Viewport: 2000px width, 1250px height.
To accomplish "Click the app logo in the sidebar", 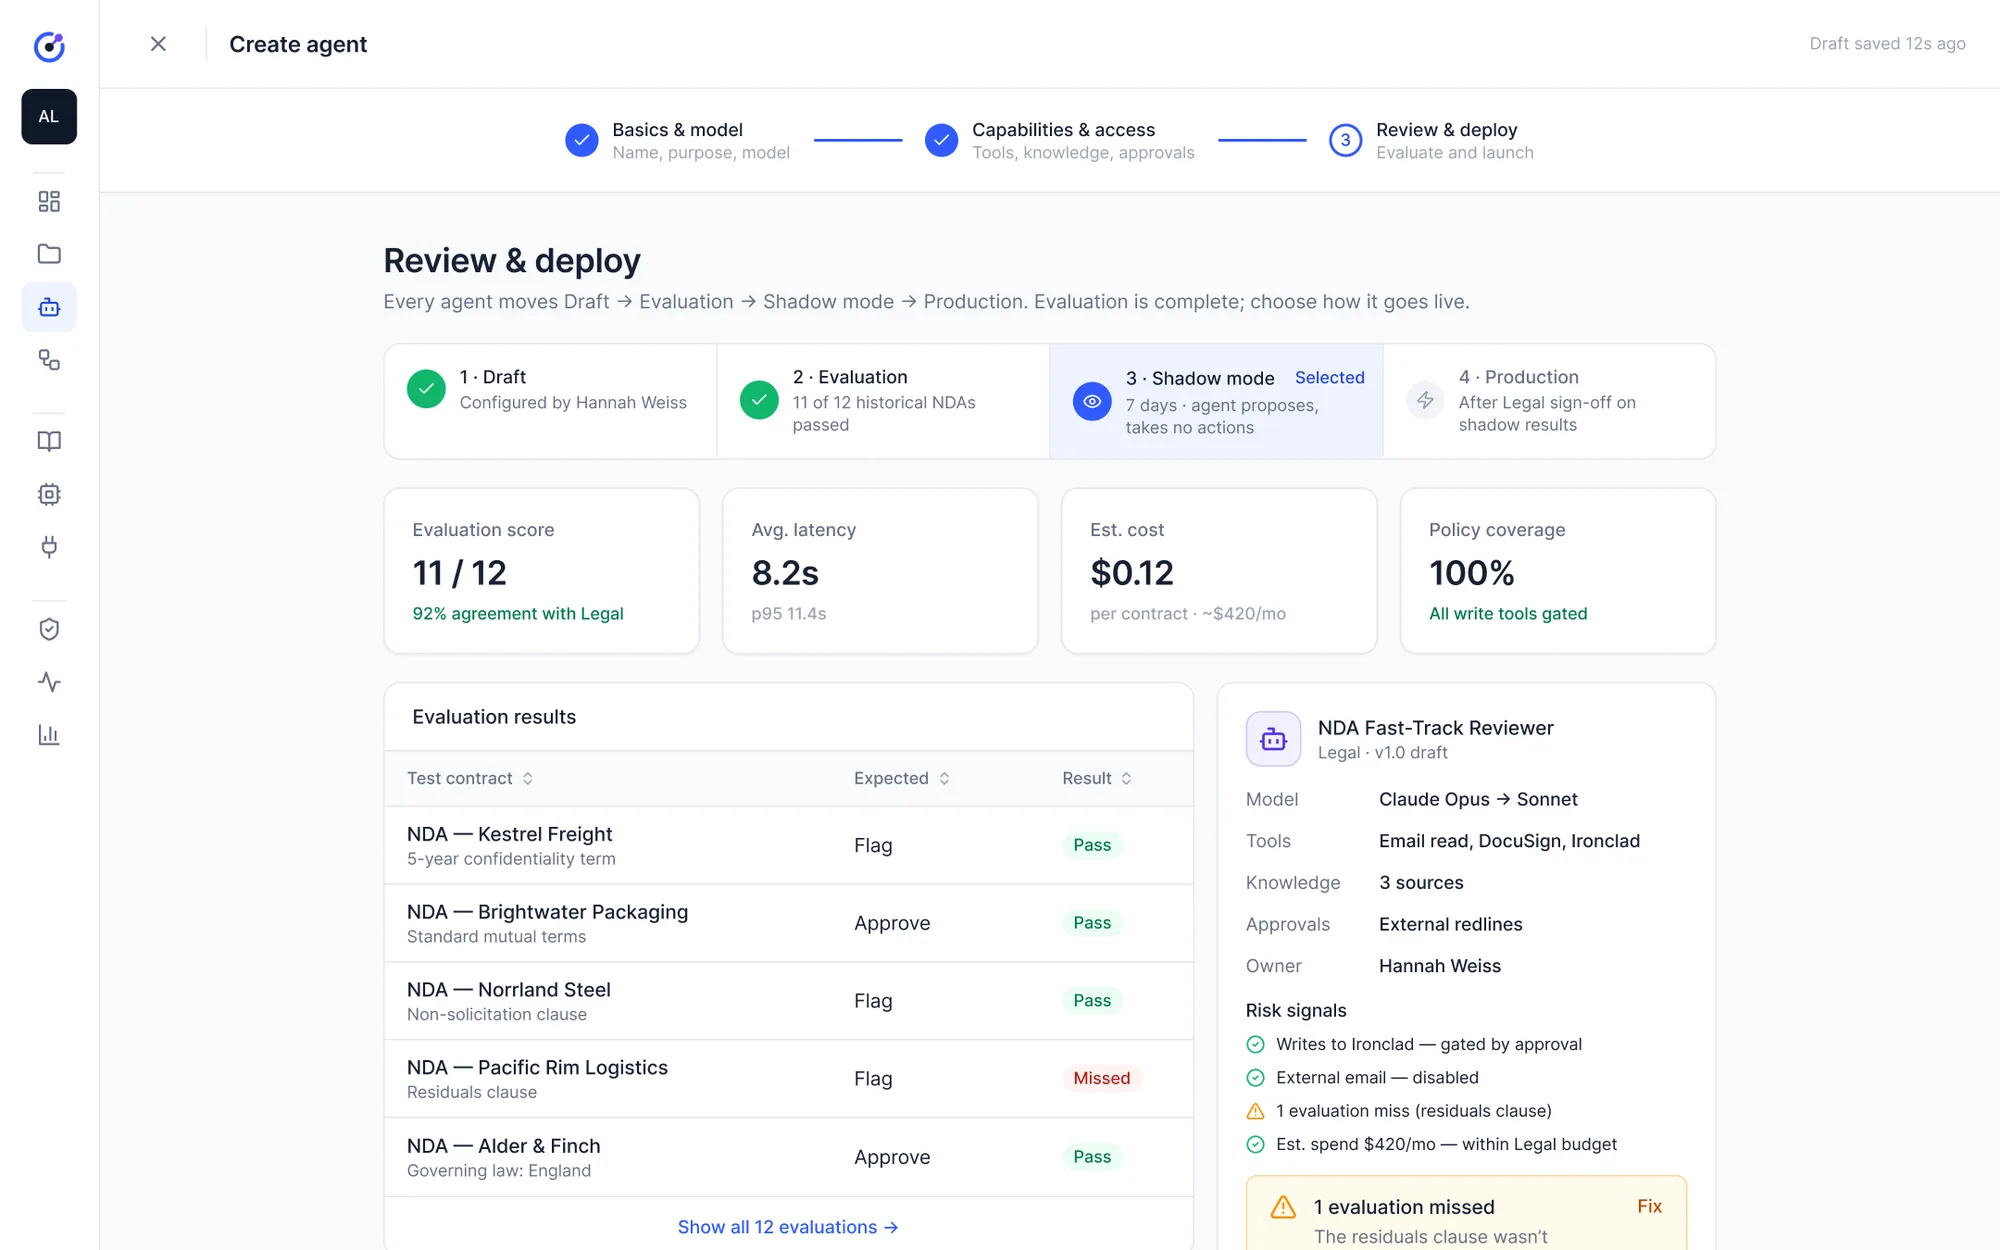I will [49, 46].
